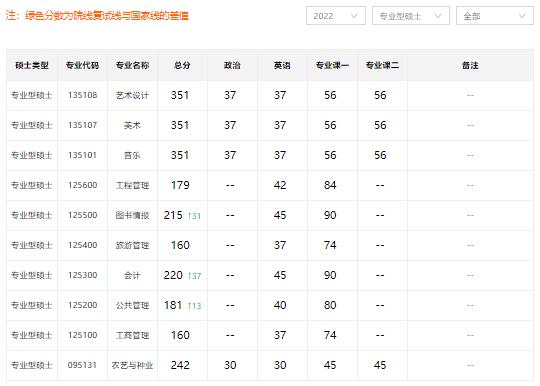Click the 工商管理 major name
Viewport: 540px width, 386px height.
point(132,335)
